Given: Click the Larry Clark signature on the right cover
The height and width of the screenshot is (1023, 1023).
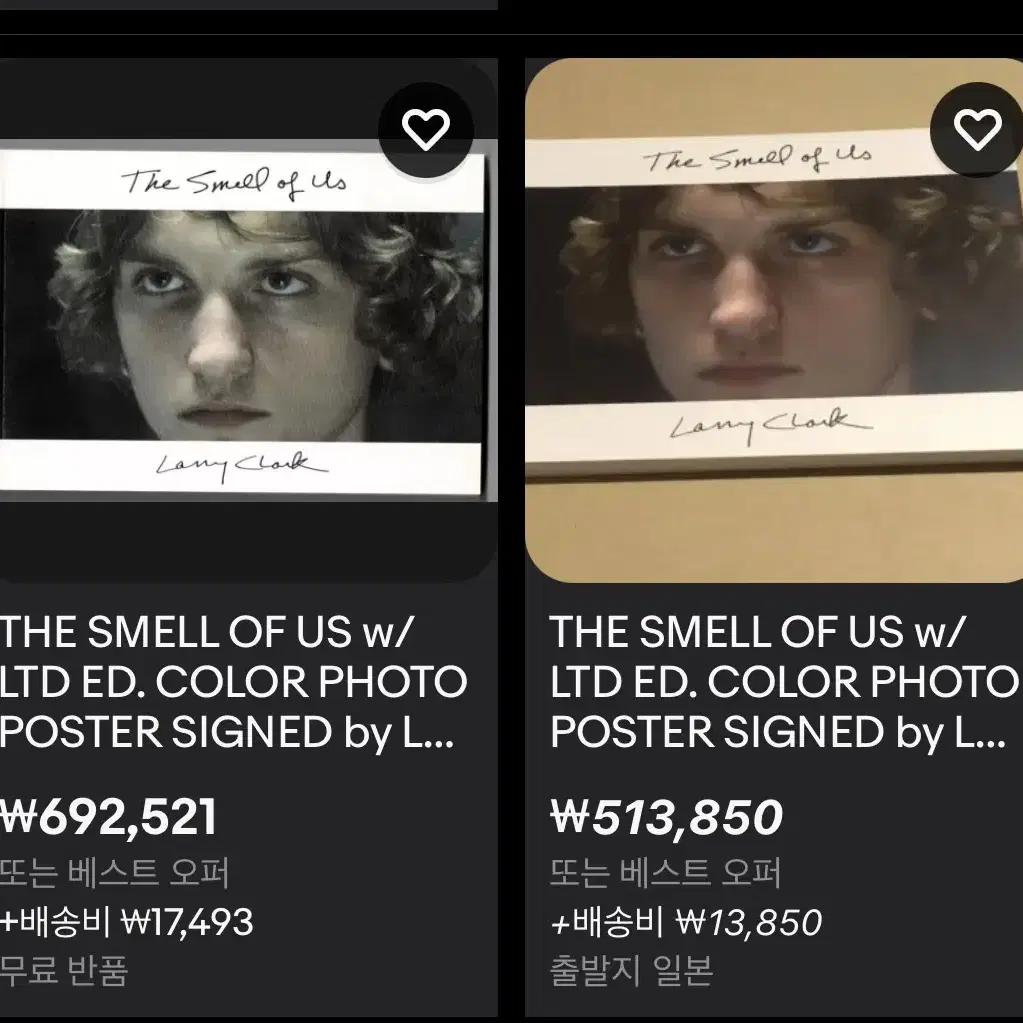Looking at the screenshot, I should click(x=771, y=425).
